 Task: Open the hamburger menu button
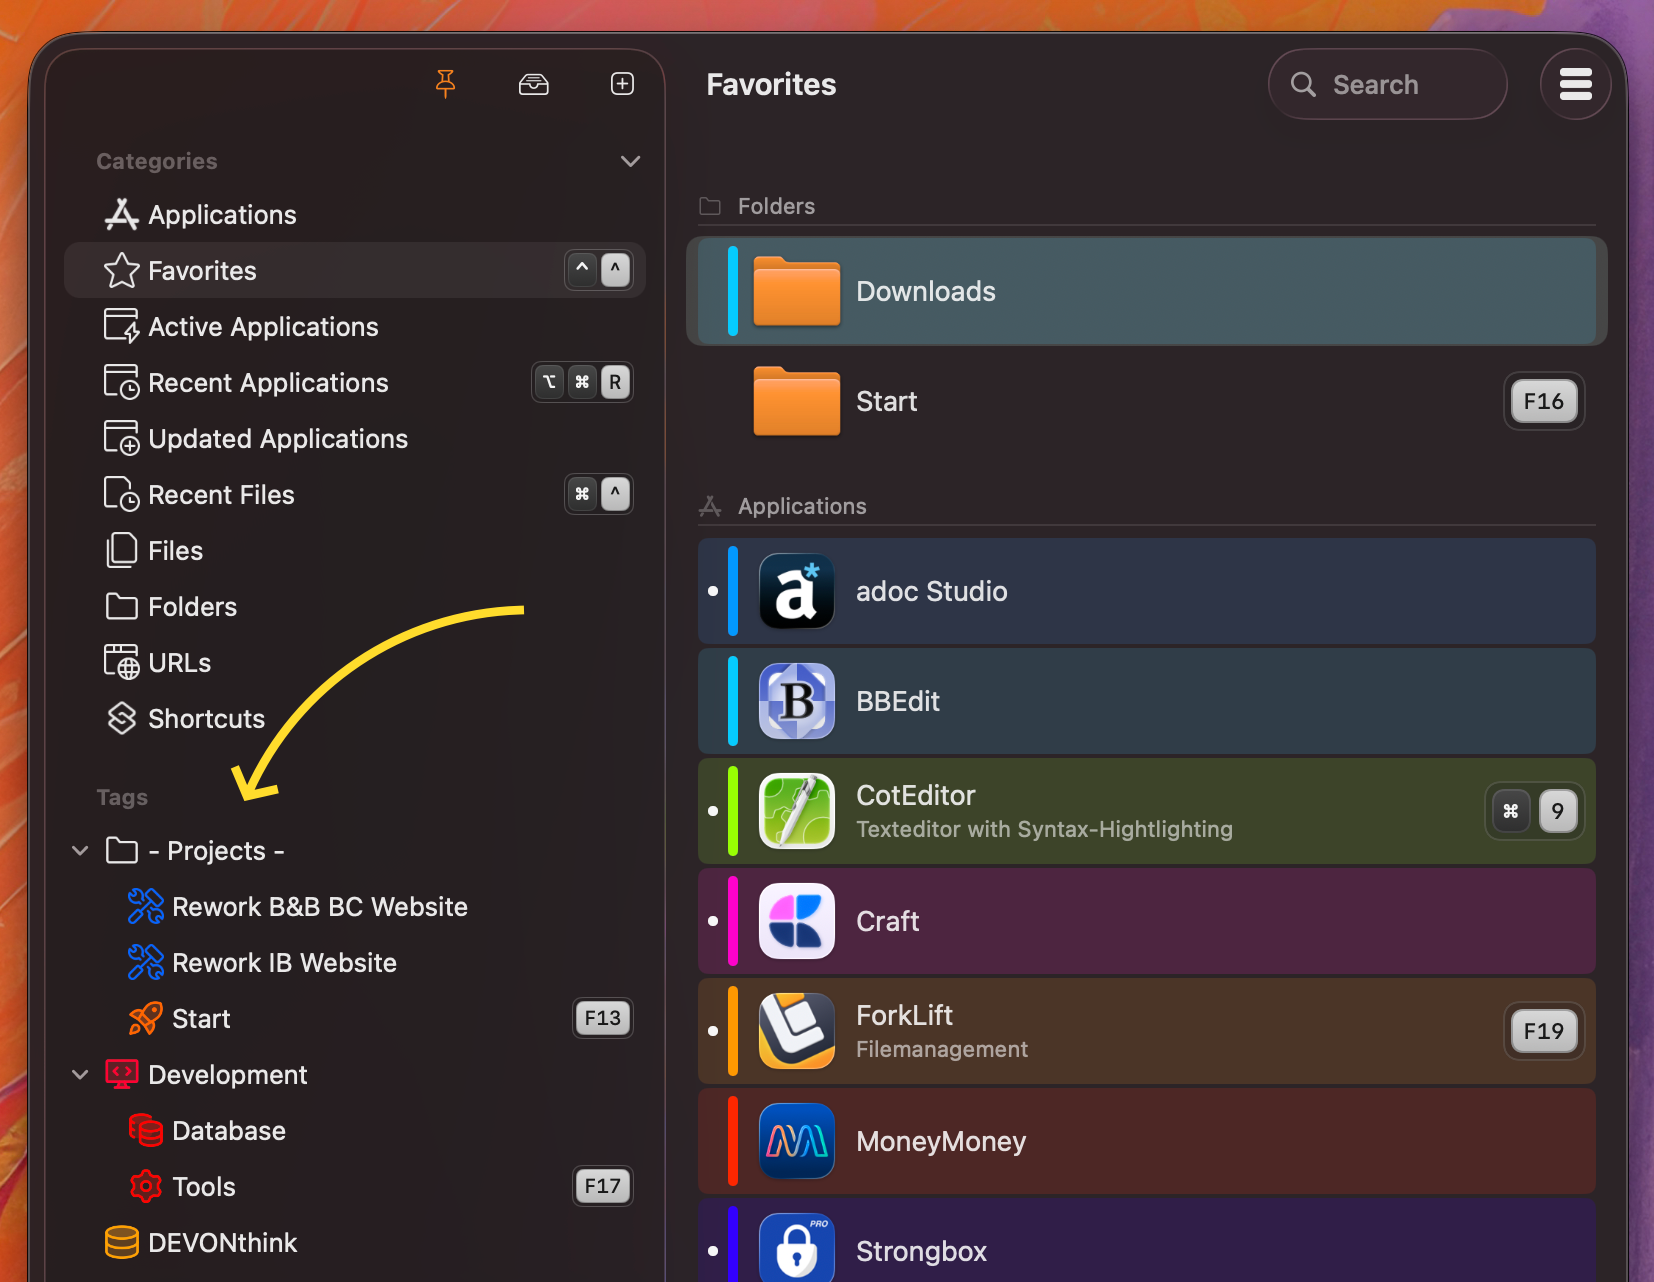click(x=1575, y=84)
